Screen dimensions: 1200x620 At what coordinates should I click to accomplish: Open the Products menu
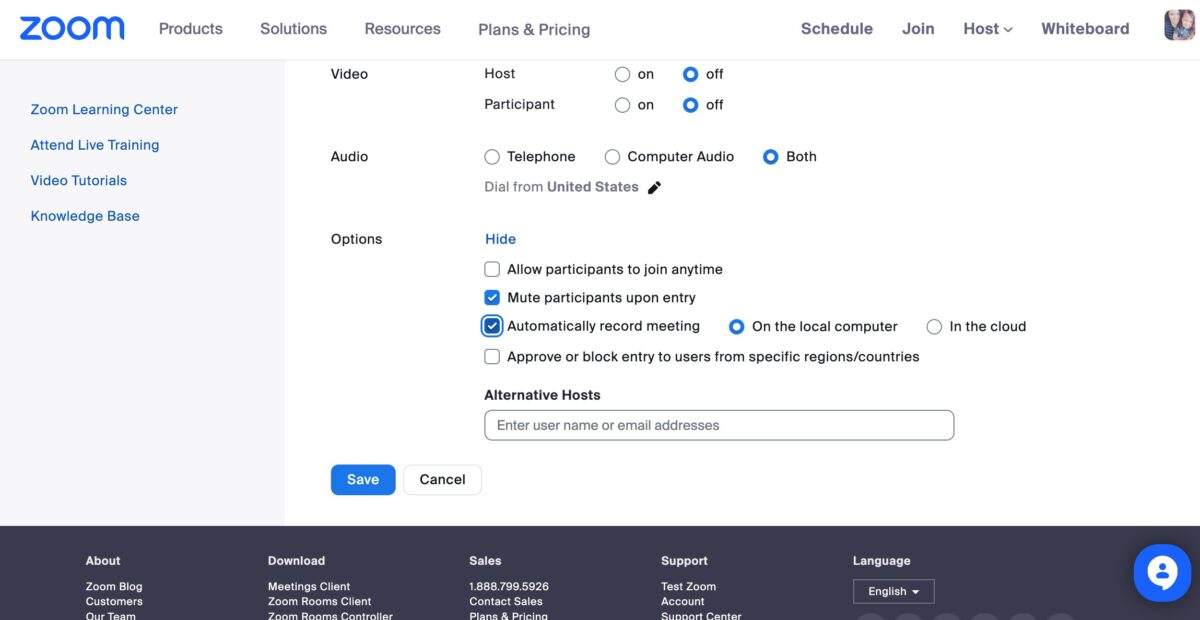tap(190, 29)
